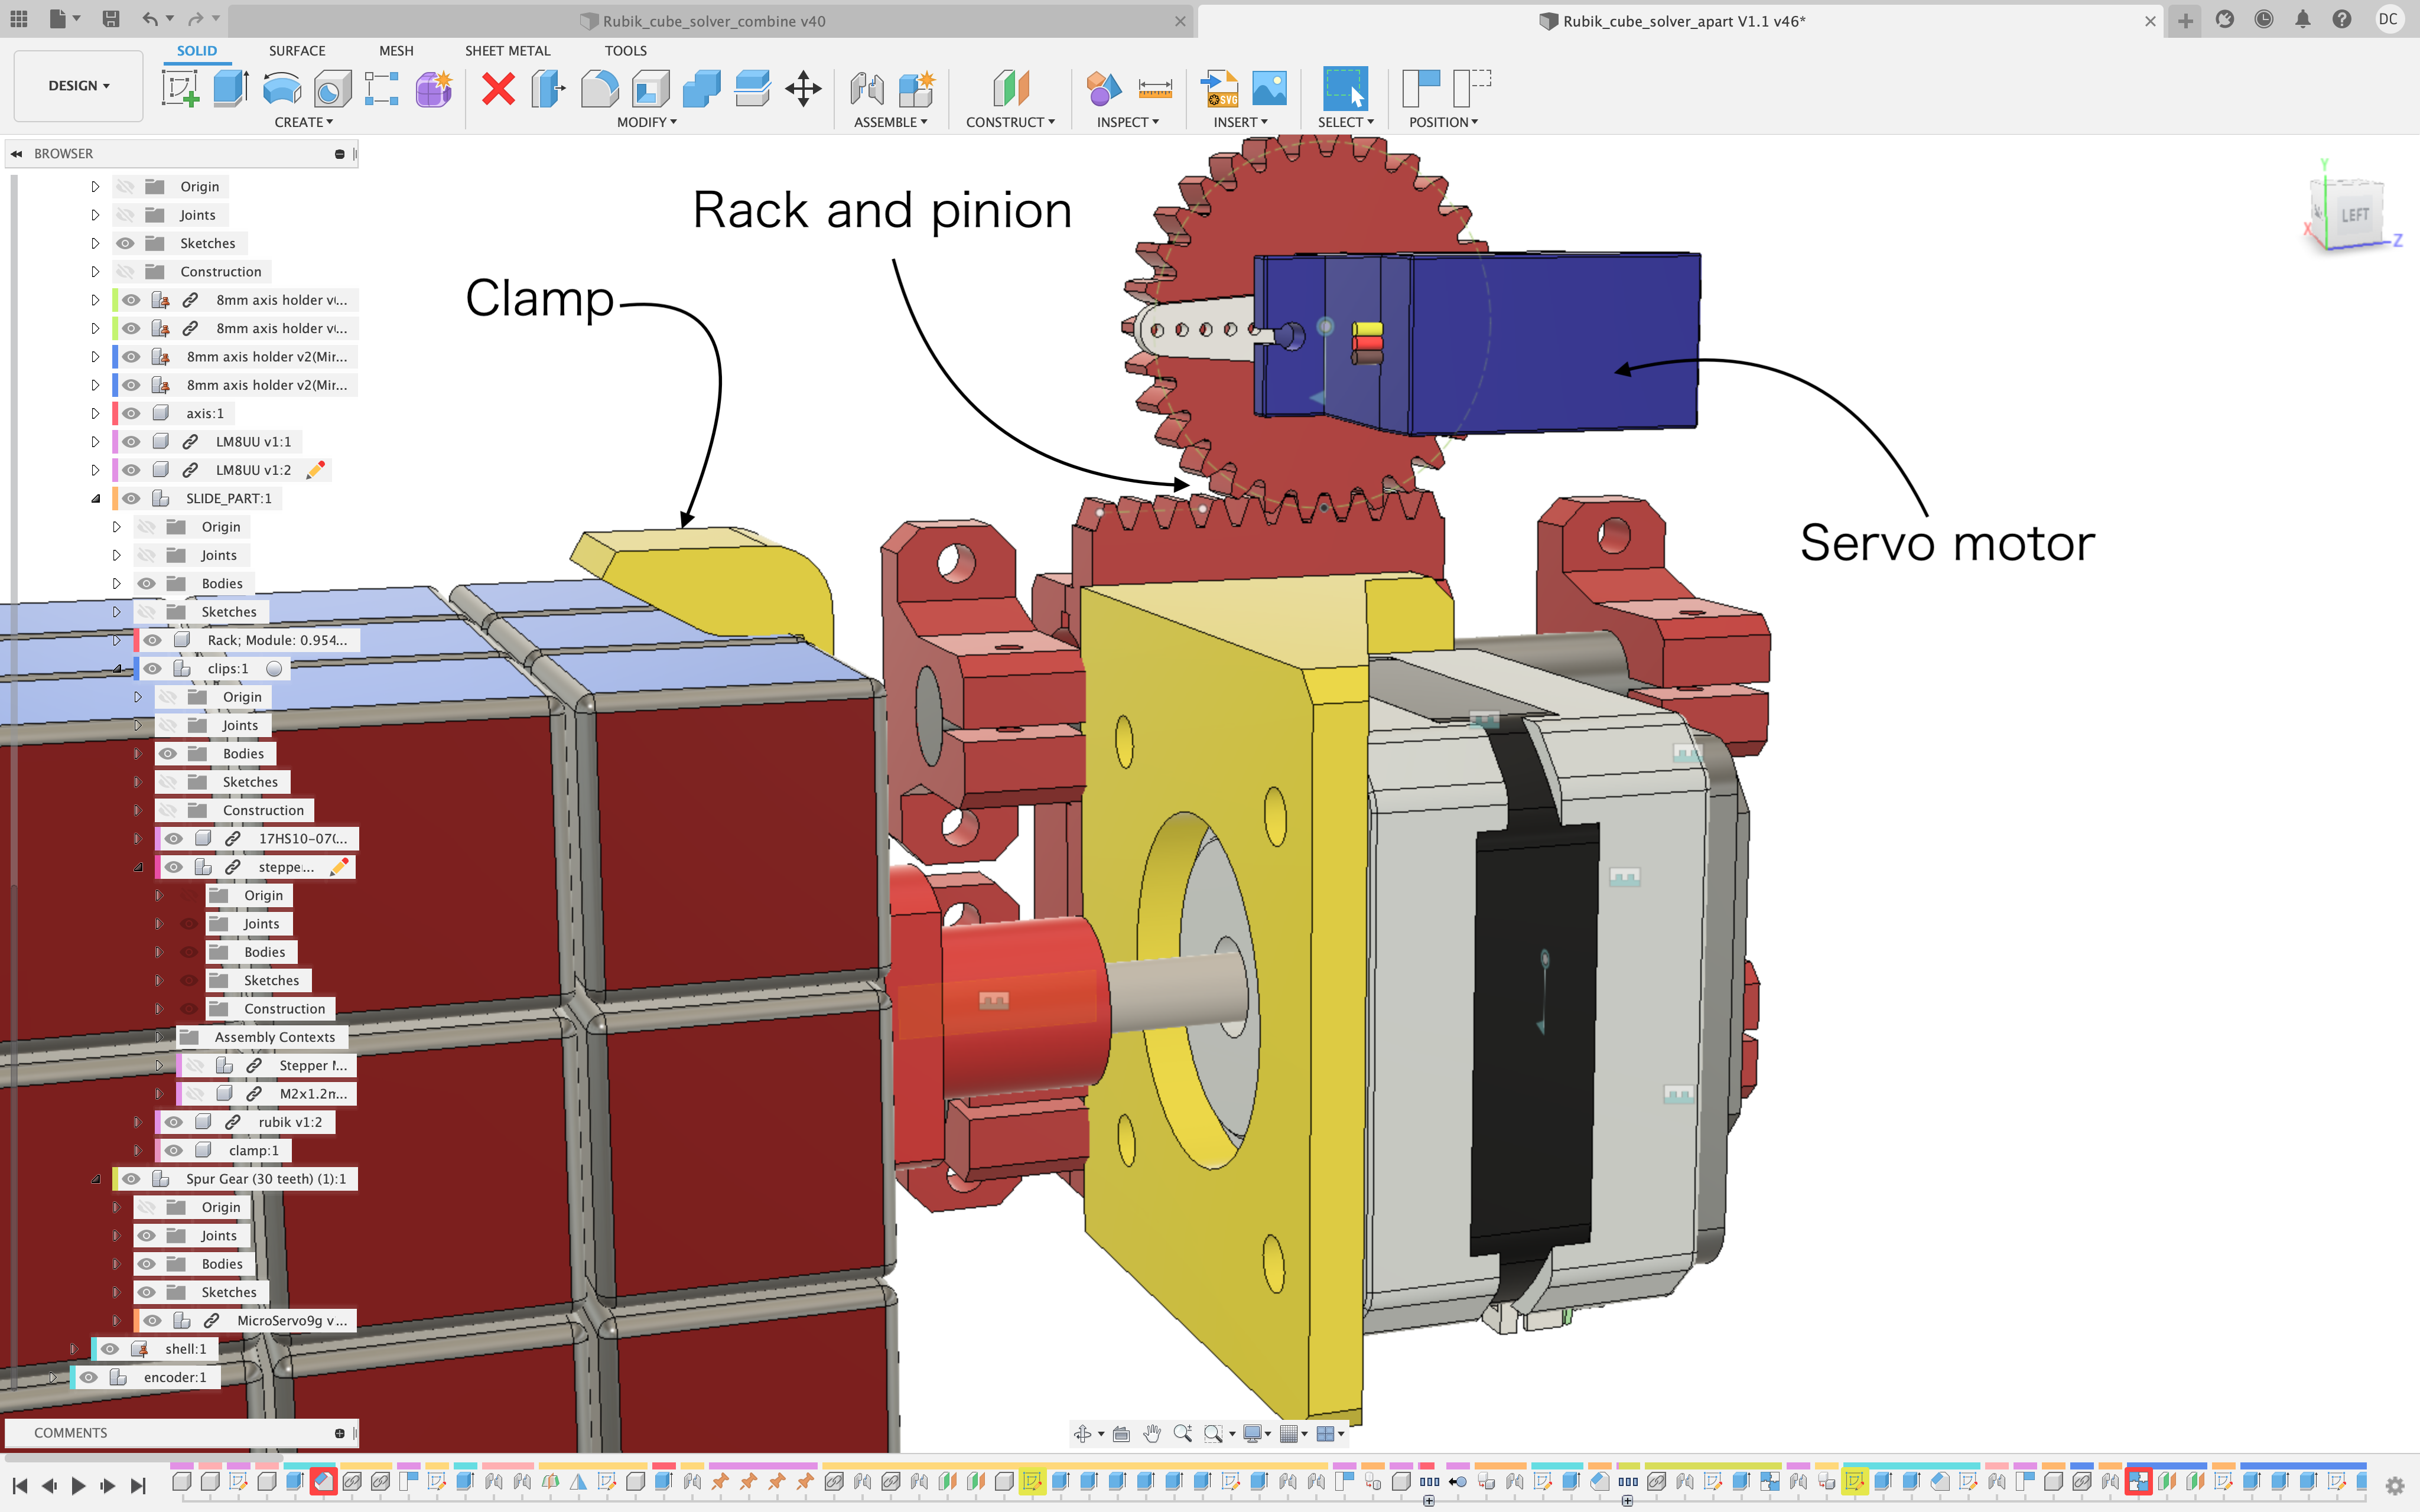Image resolution: width=2420 pixels, height=1512 pixels.
Task: Switch to the SURFACE tab
Action: click(297, 51)
